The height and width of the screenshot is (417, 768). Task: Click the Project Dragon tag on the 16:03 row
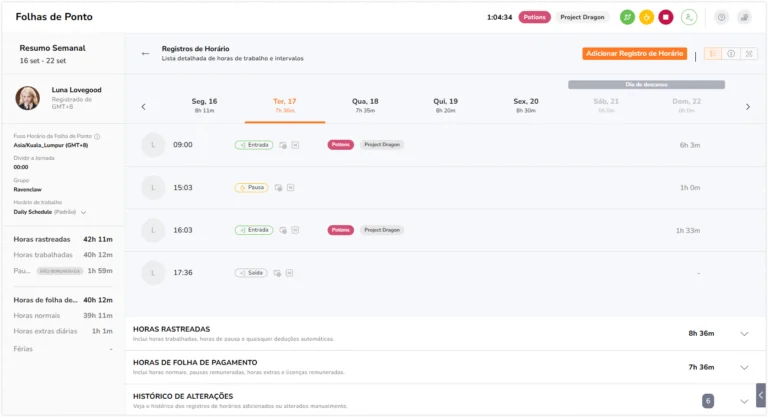pyautogui.click(x=382, y=230)
